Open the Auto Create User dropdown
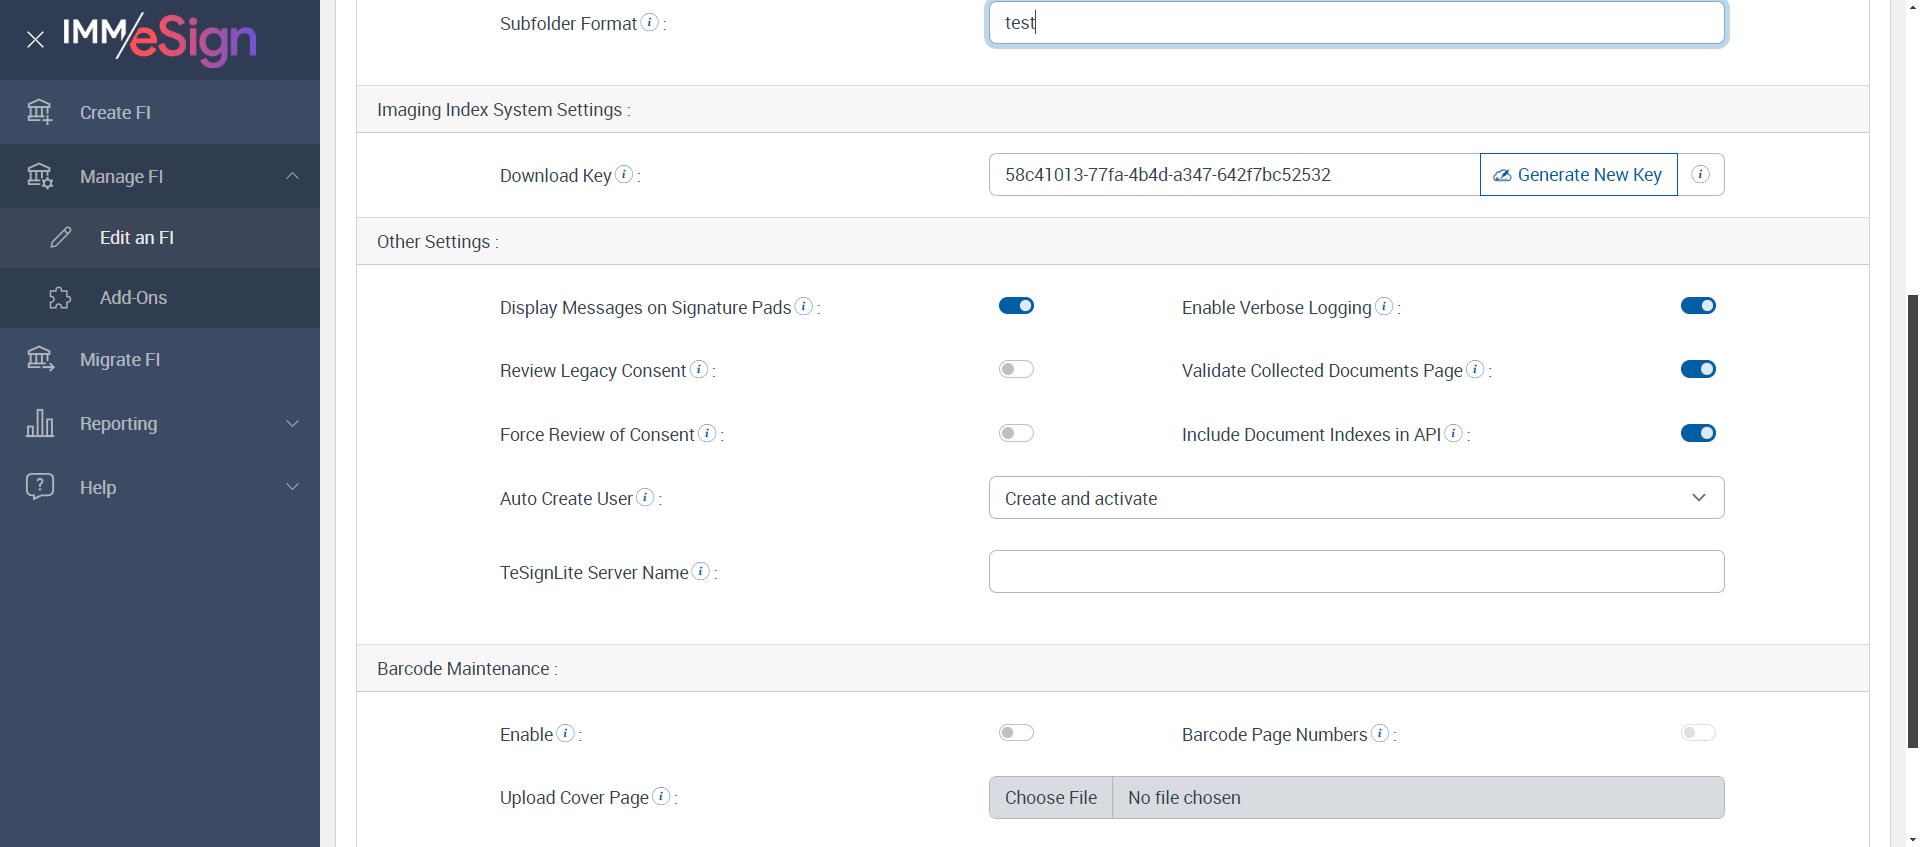This screenshot has width=1920, height=847. [x=1356, y=498]
